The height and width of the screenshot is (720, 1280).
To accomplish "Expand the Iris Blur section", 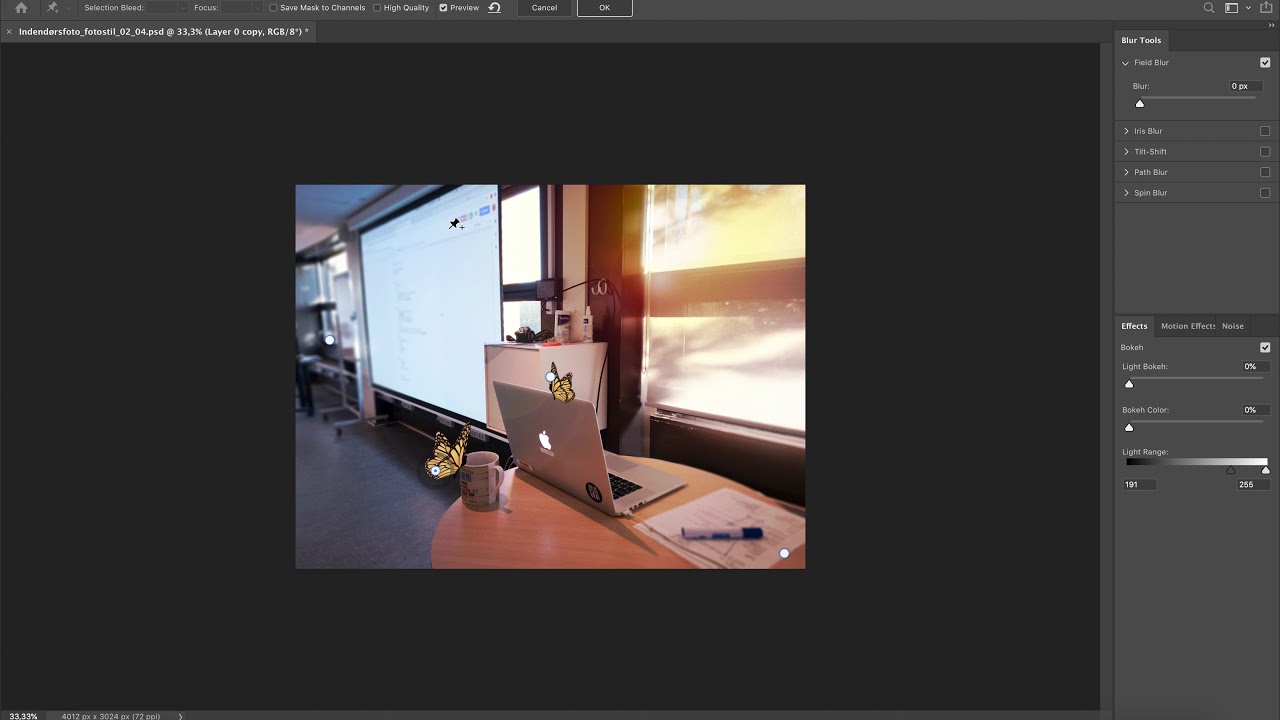I will [x=1125, y=131].
